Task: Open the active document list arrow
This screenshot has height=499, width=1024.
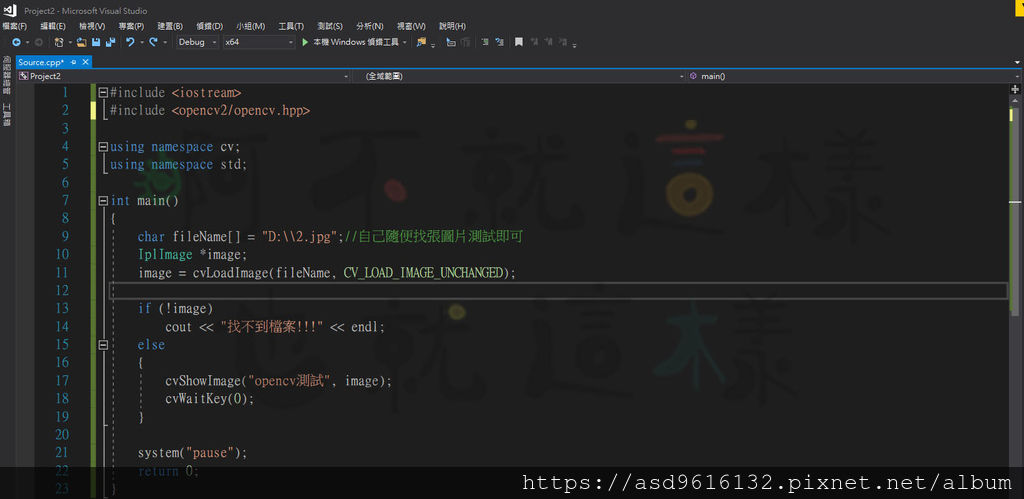Action: coord(1017,62)
